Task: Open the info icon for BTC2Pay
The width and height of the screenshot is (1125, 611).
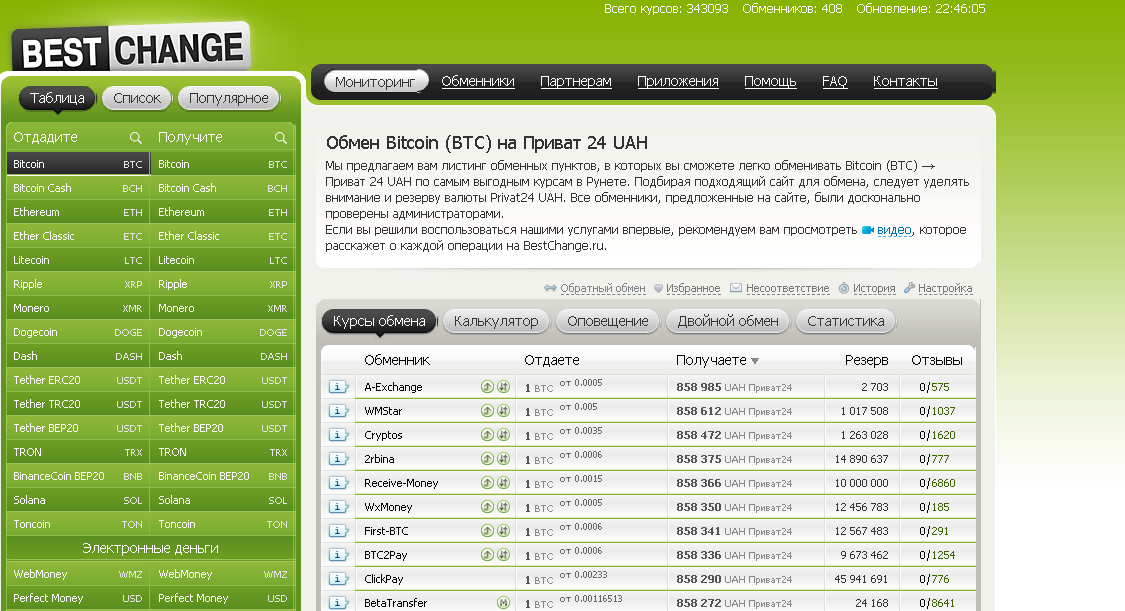Action: point(338,555)
